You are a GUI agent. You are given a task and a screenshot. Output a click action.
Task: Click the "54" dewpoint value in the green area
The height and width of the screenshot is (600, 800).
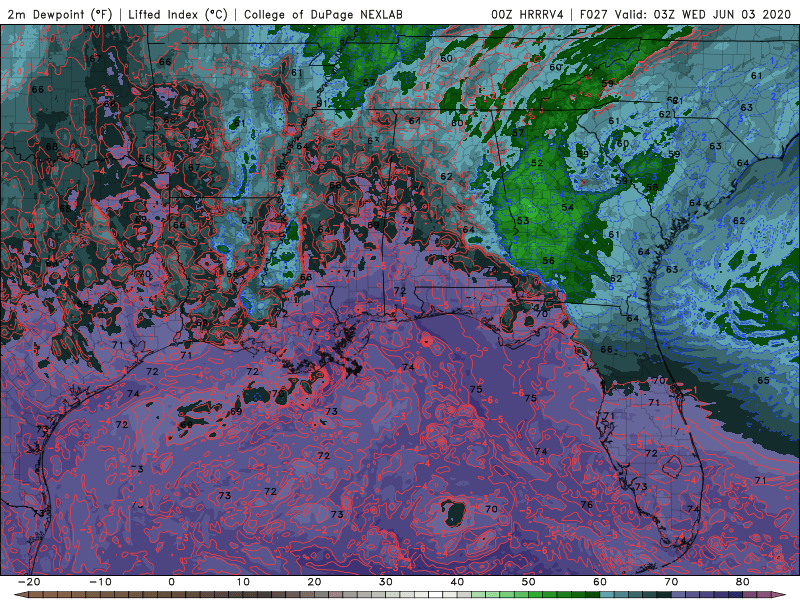[567, 207]
